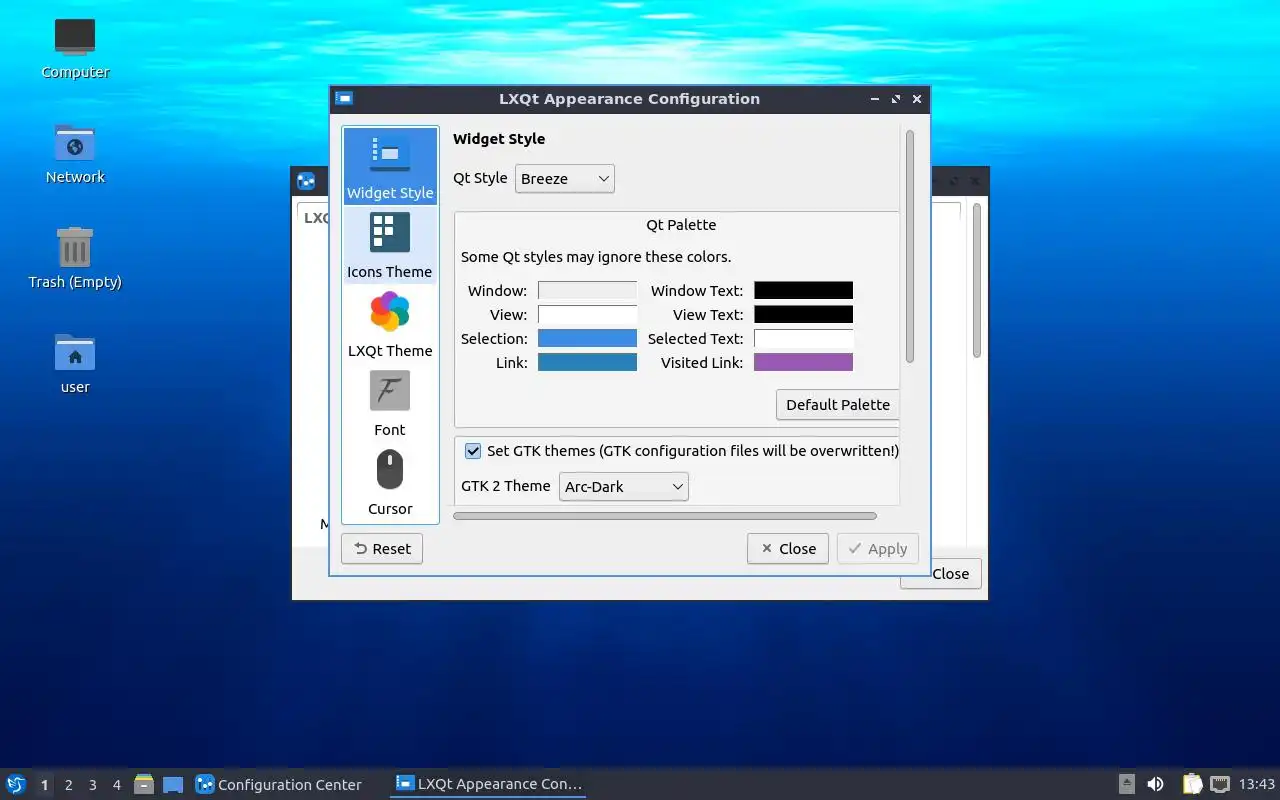Open the clipboard manager tray icon
Screen dimensions: 1280x800
pos(1192,784)
